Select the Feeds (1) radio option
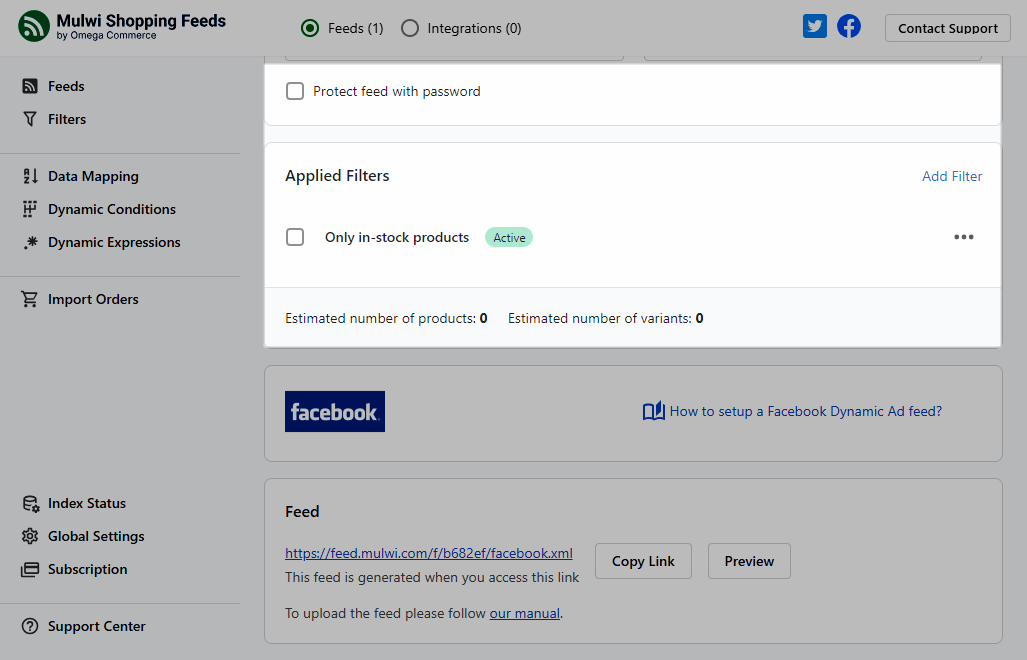Screen dimensions: 1027x660 [x=310, y=29]
